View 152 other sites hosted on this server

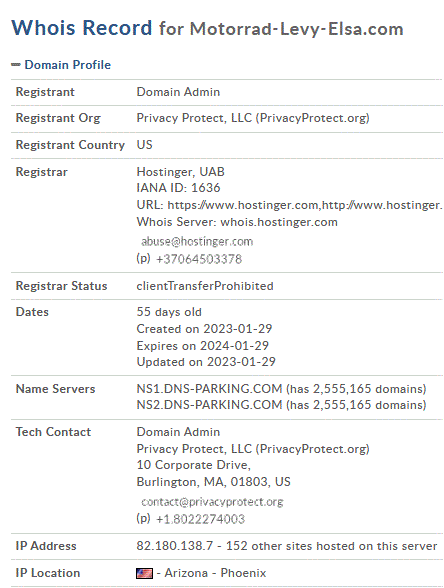(332, 546)
